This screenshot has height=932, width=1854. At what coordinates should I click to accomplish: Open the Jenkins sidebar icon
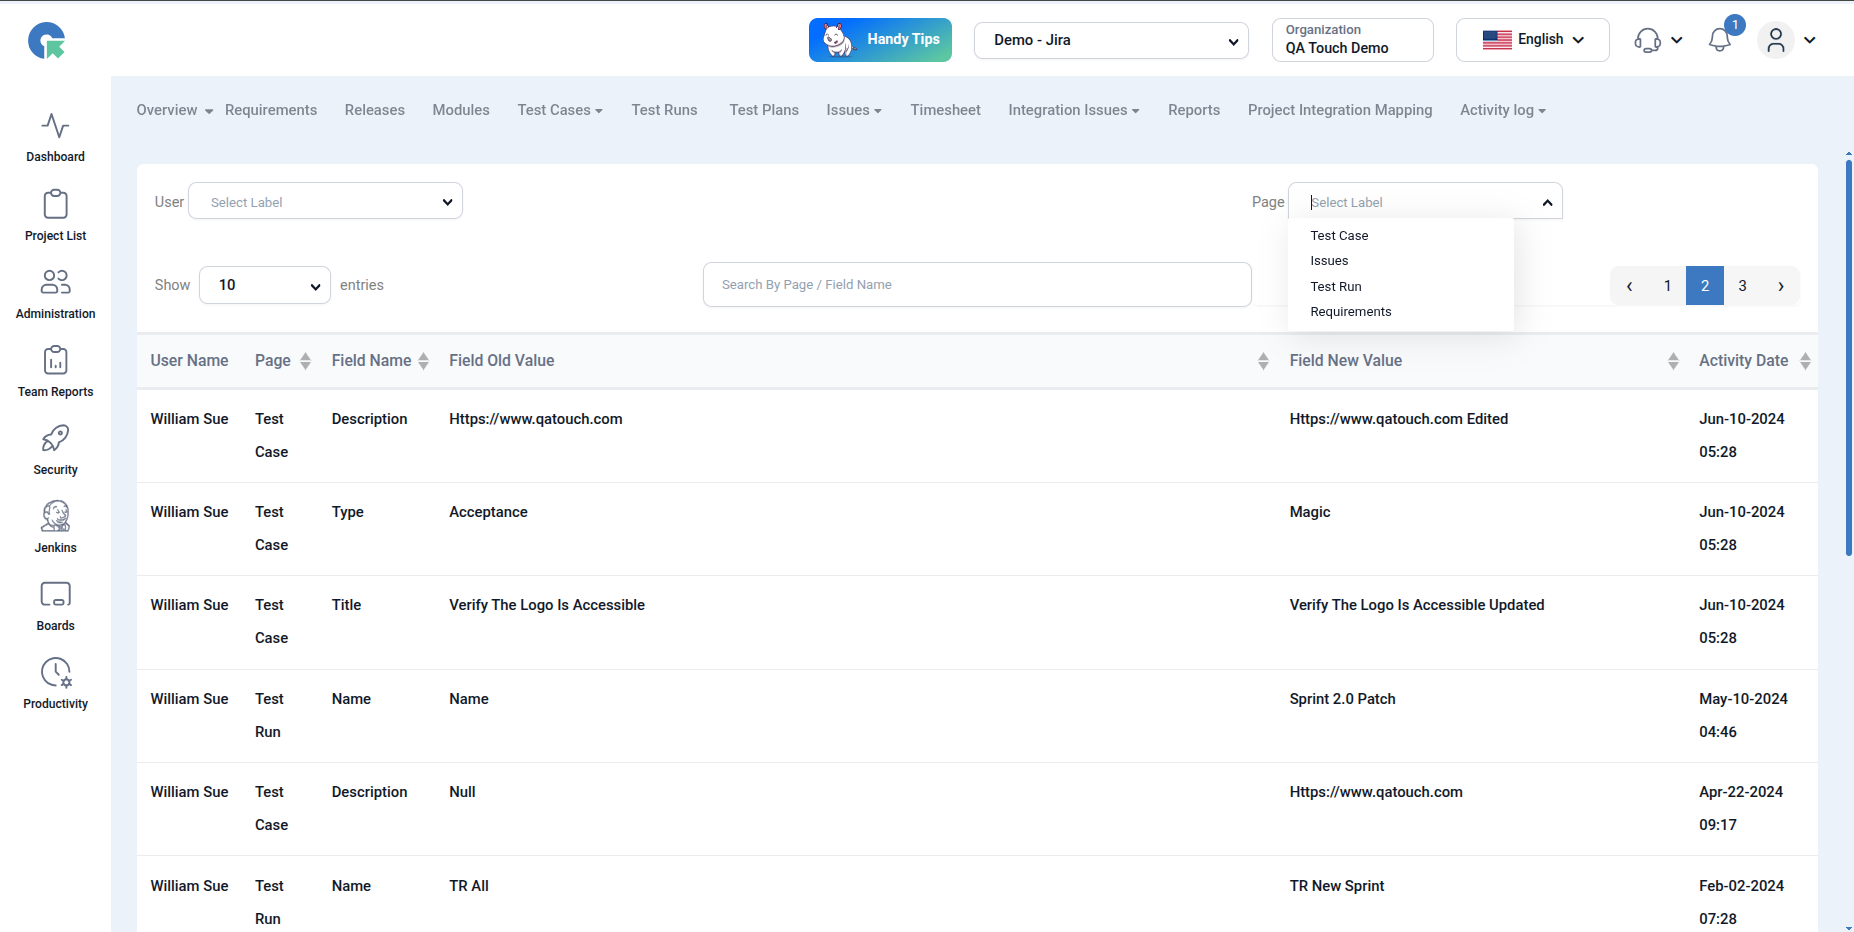click(x=55, y=517)
